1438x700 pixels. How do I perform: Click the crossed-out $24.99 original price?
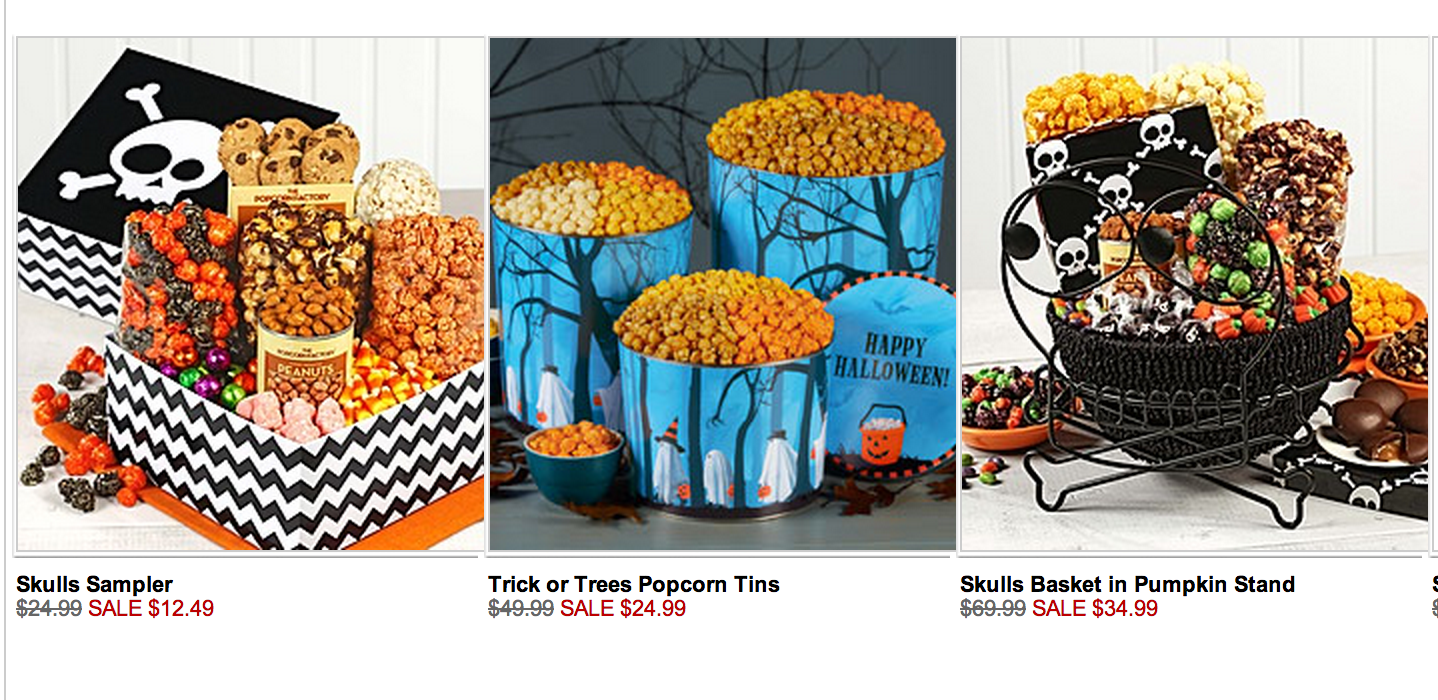coord(49,608)
